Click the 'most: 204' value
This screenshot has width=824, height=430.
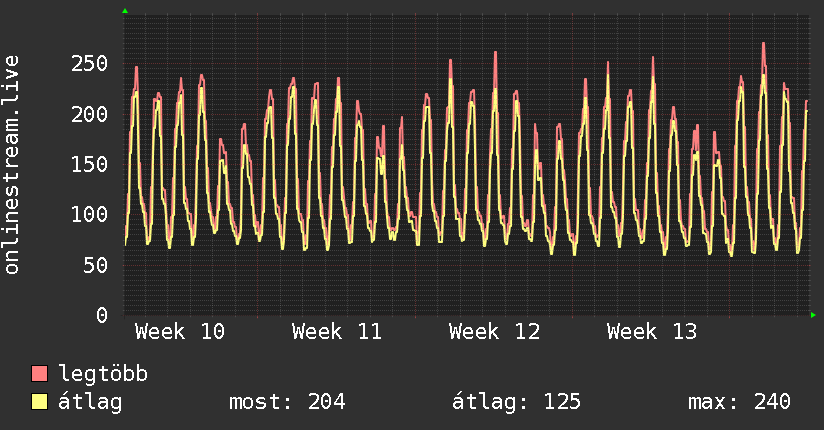(x=287, y=402)
